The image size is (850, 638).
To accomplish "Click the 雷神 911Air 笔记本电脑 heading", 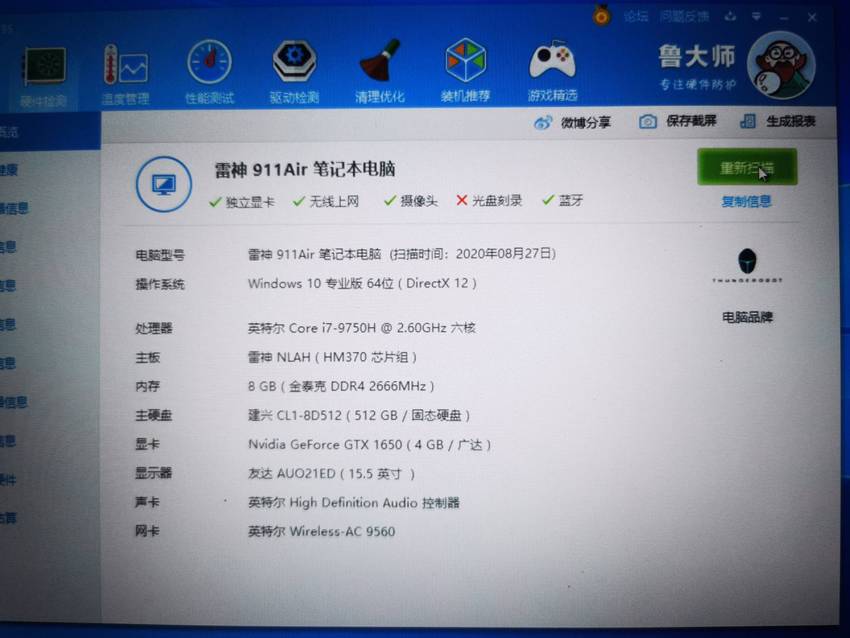I will click(305, 170).
